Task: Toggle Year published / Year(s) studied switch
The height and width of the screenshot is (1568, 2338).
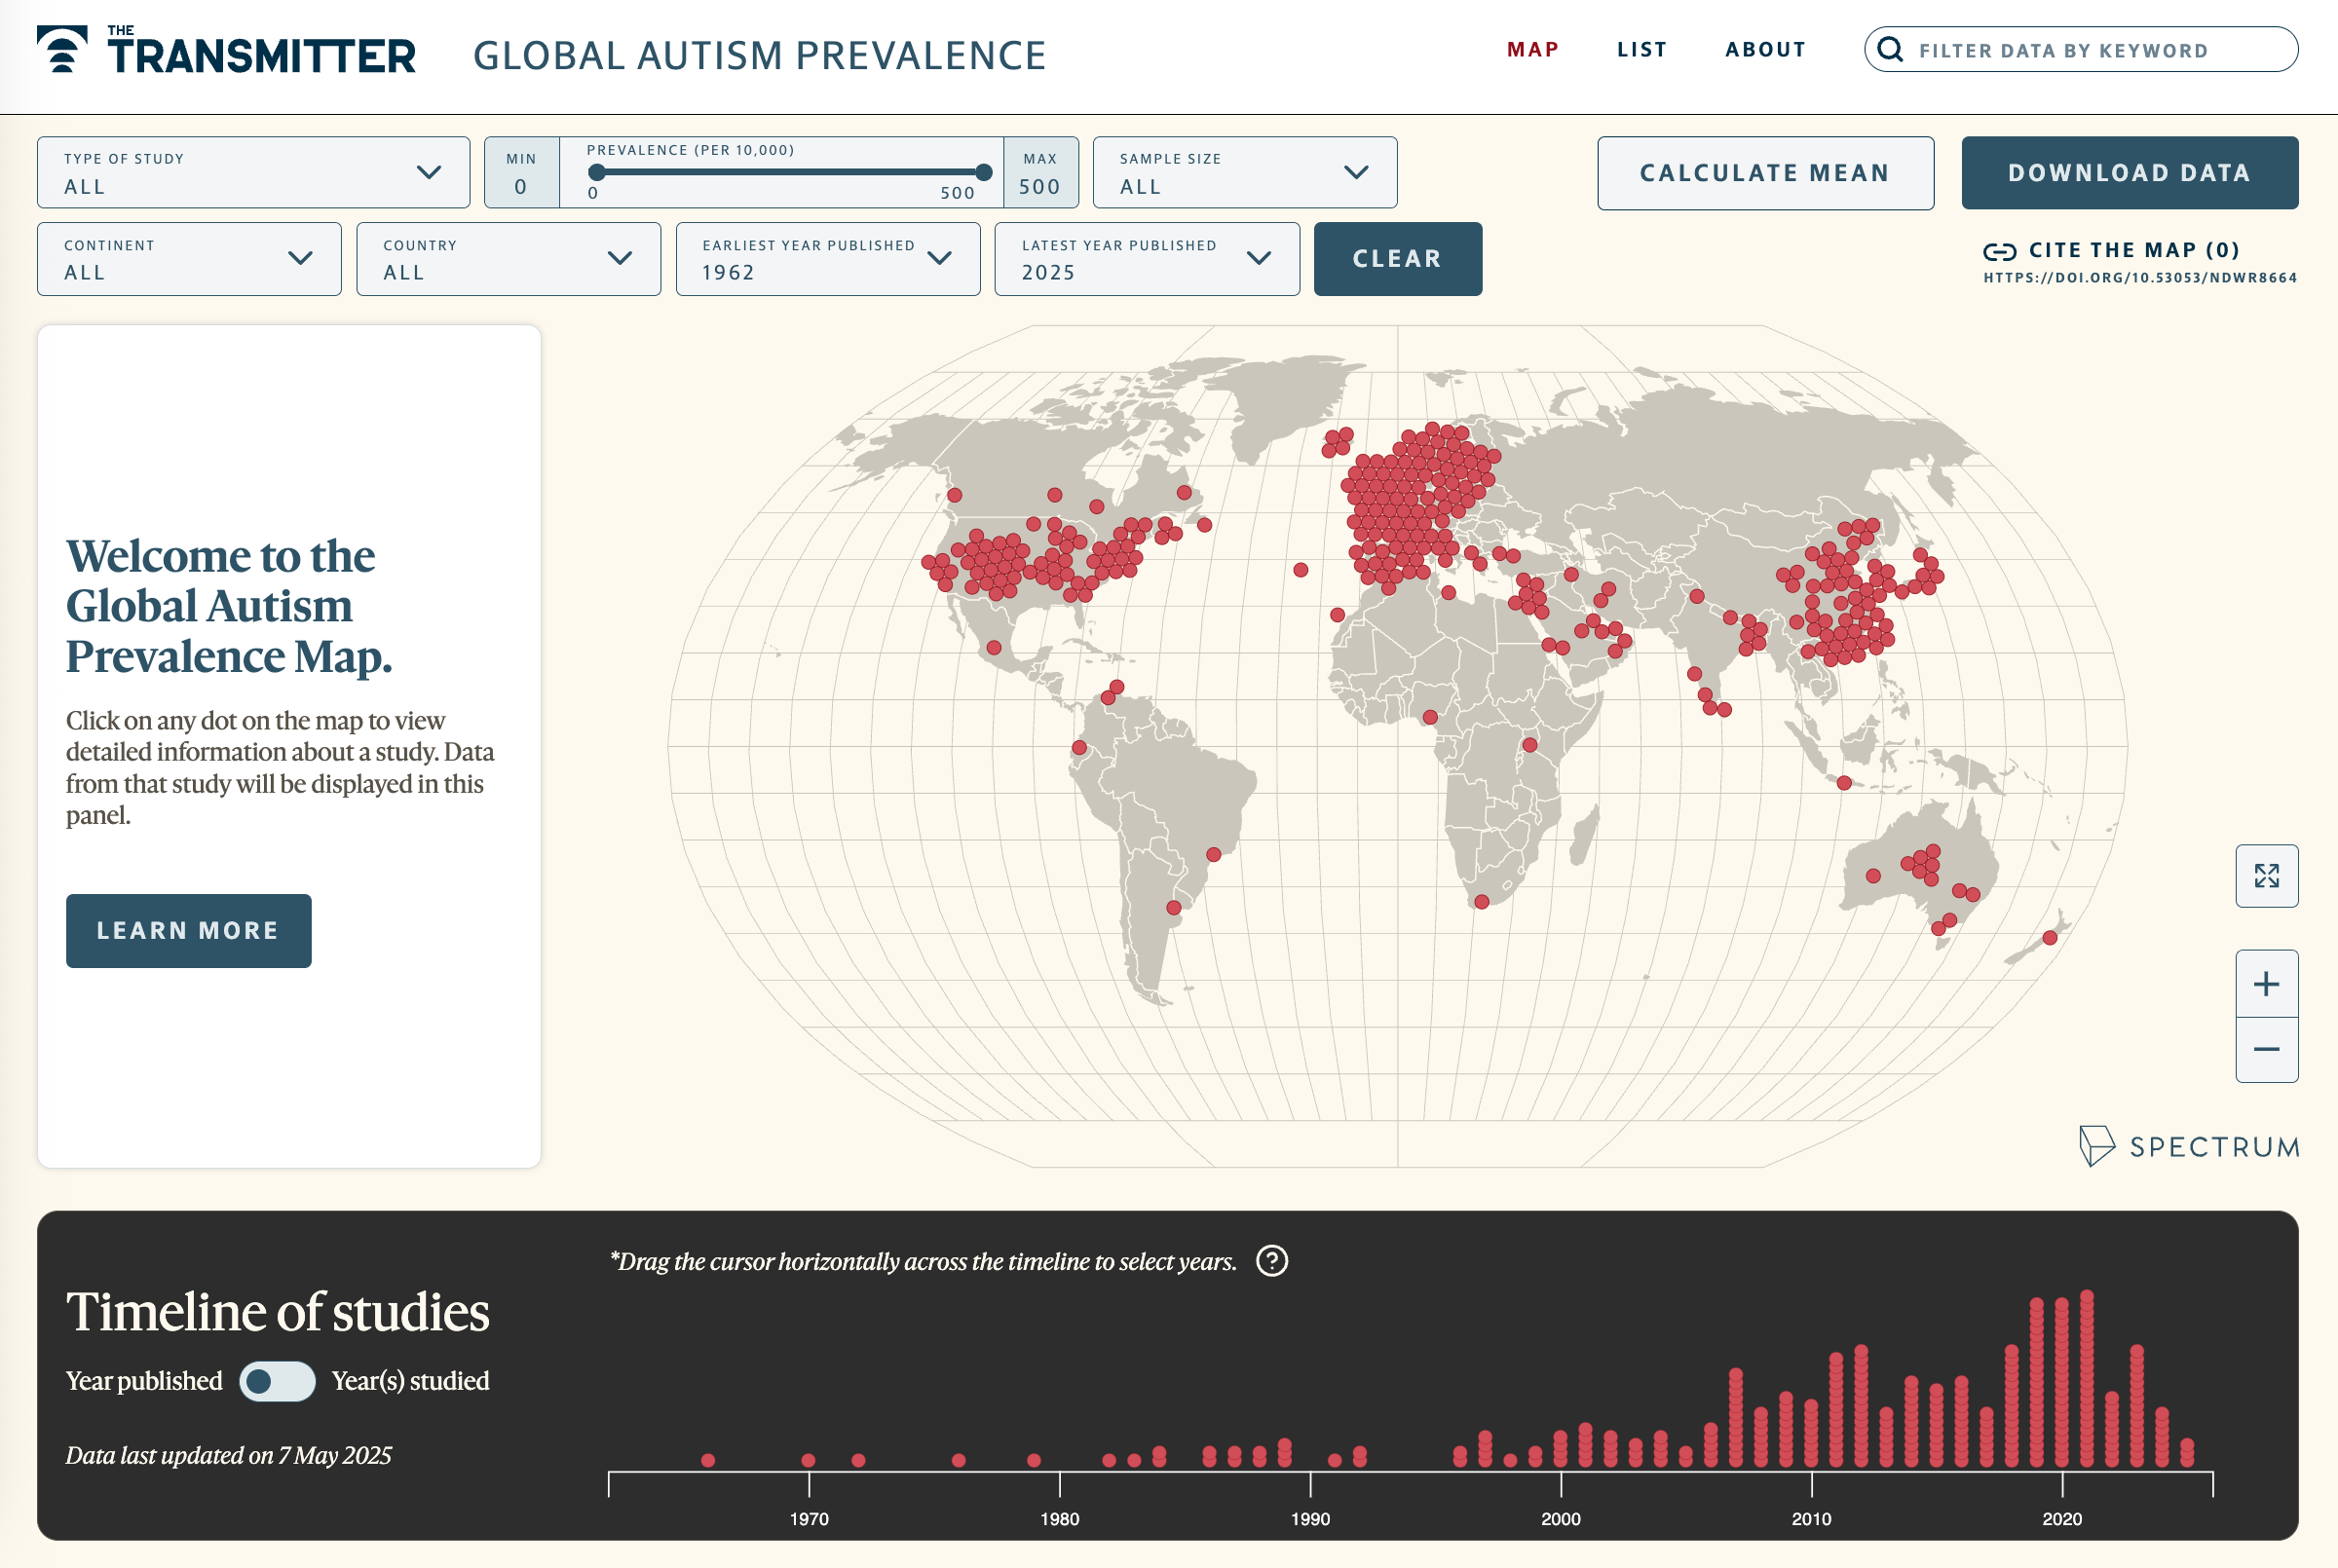Action: (x=277, y=1381)
